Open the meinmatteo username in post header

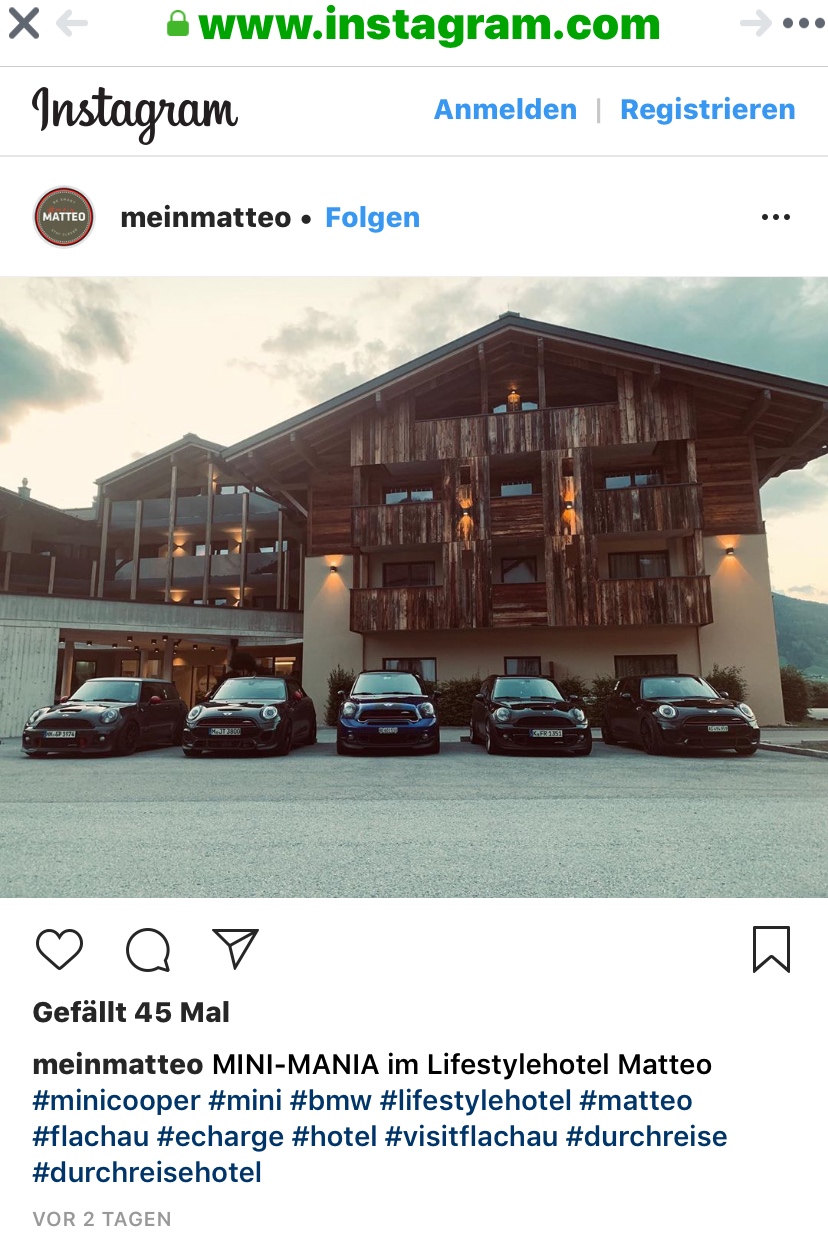point(205,217)
